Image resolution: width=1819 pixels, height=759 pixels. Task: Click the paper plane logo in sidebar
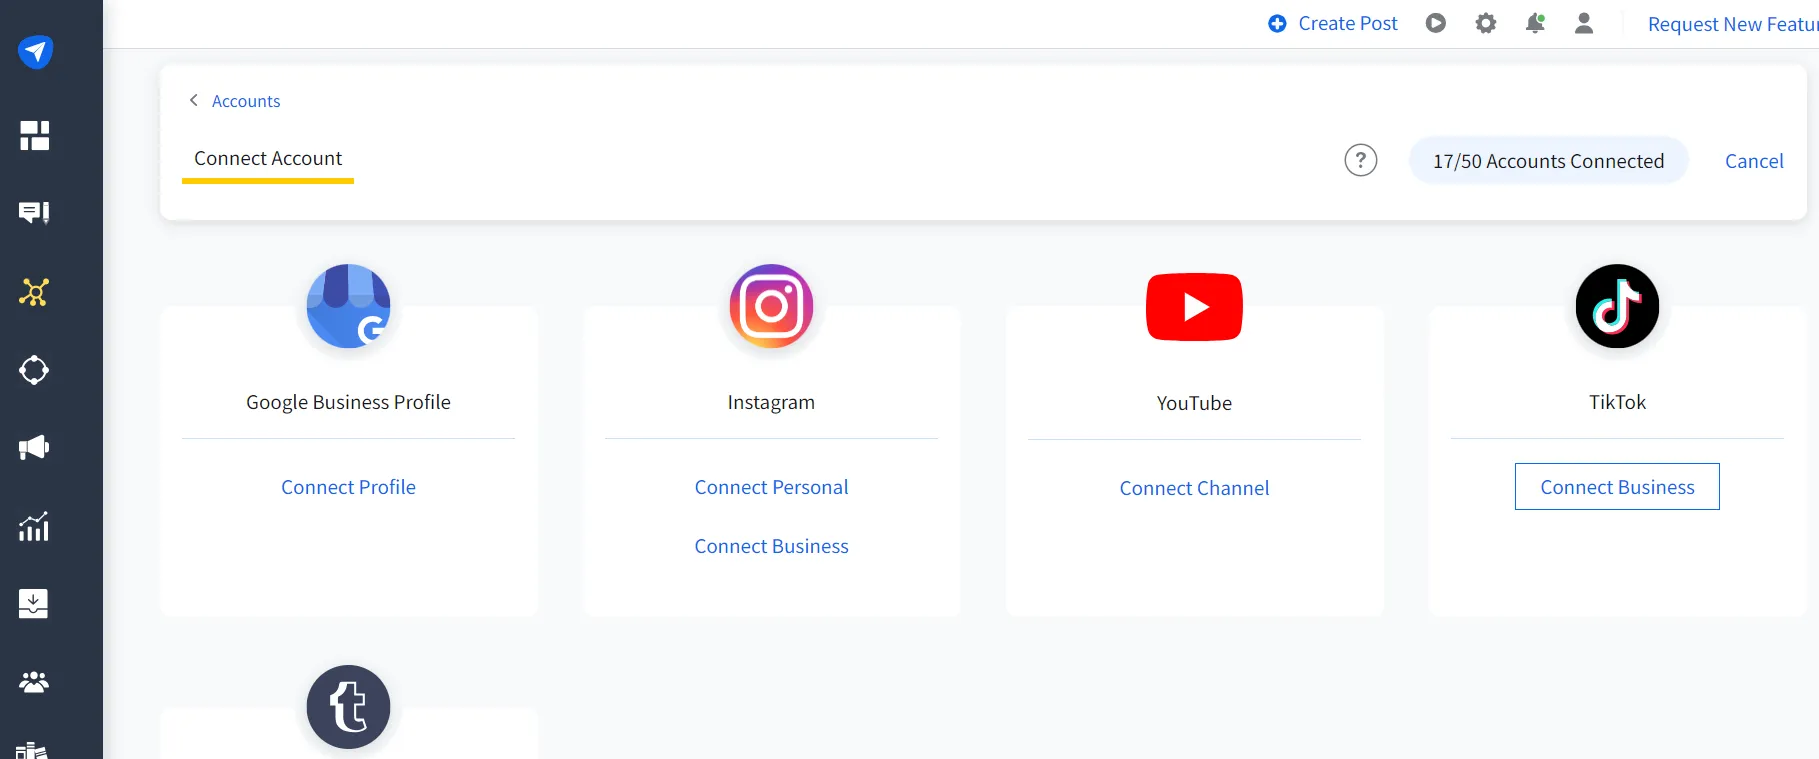click(x=35, y=51)
